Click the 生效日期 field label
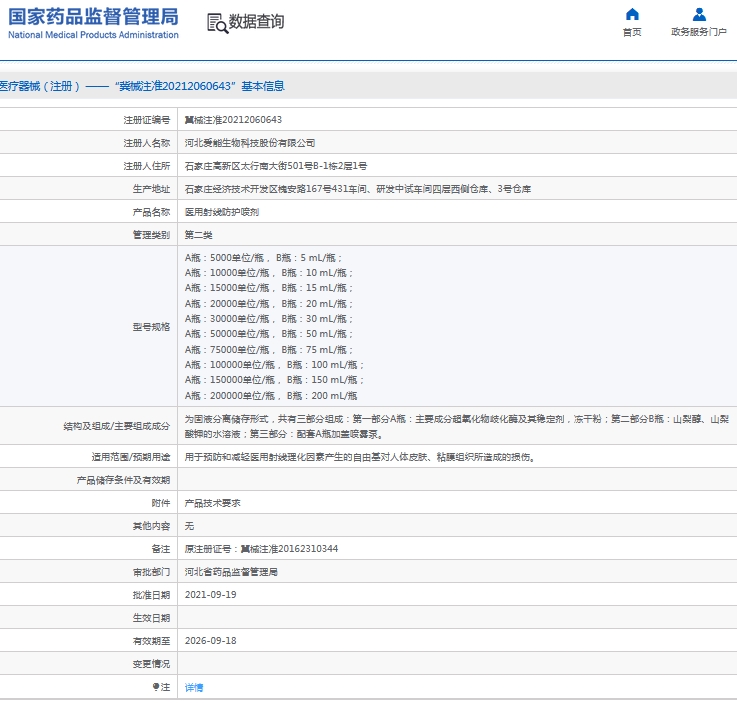Image resolution: width=737 pixels, height=703 pixels. pyautogui.click(x=151, y=618)
